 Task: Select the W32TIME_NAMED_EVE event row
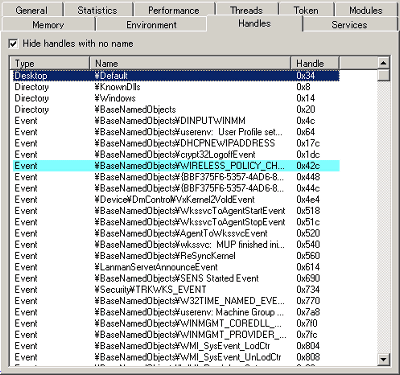point(176,301)
